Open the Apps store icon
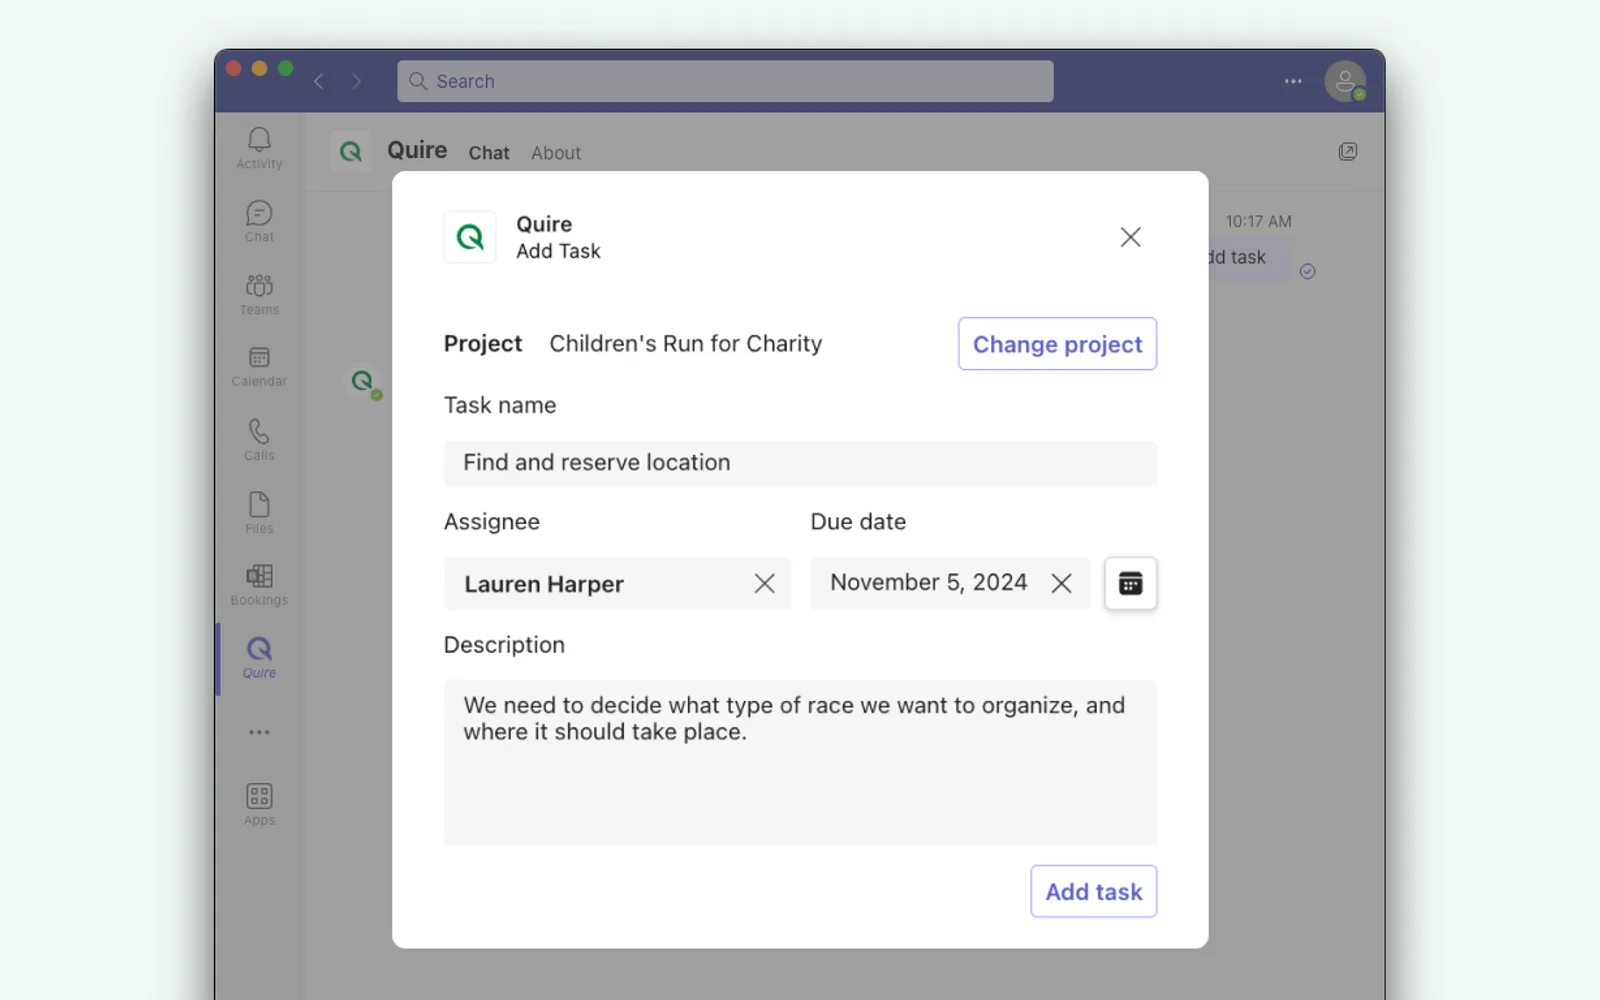The image size is (1600, 1000). (259, 805)
